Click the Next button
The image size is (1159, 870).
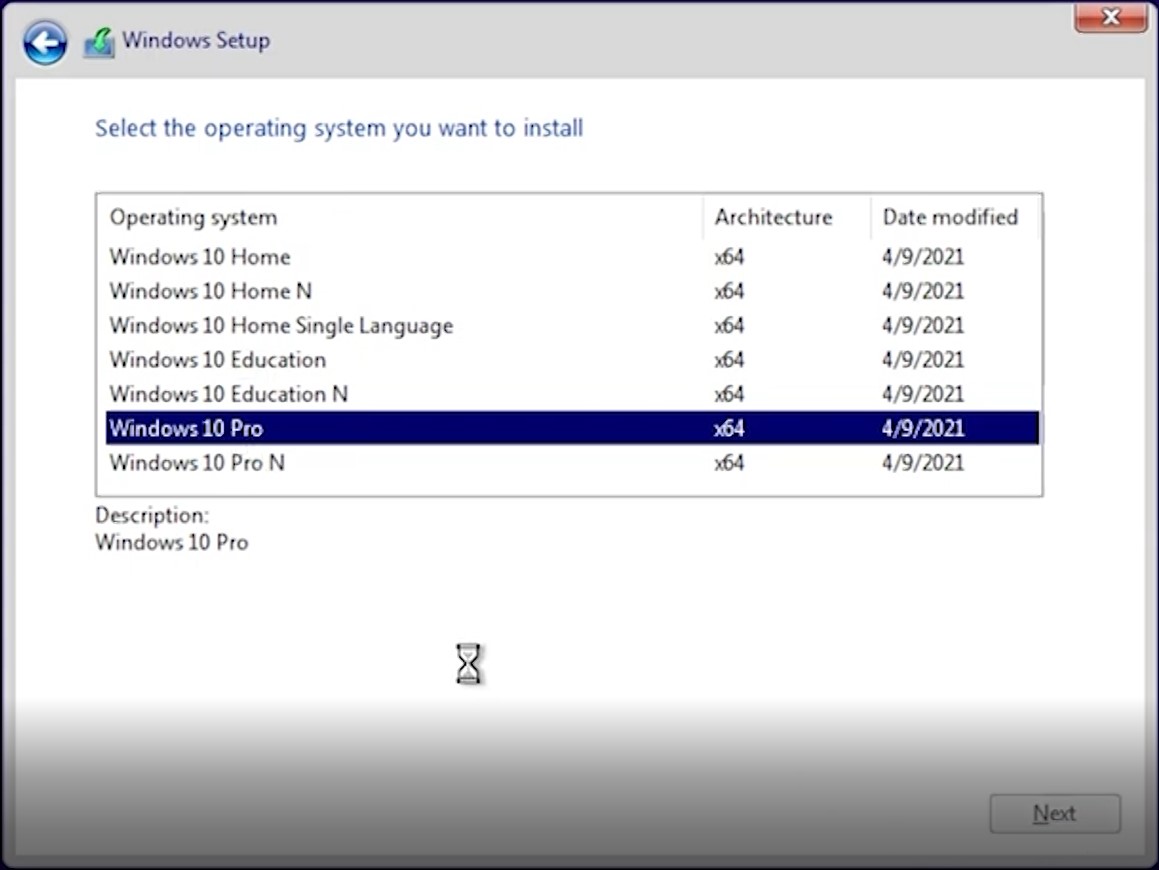point(1055,813)
